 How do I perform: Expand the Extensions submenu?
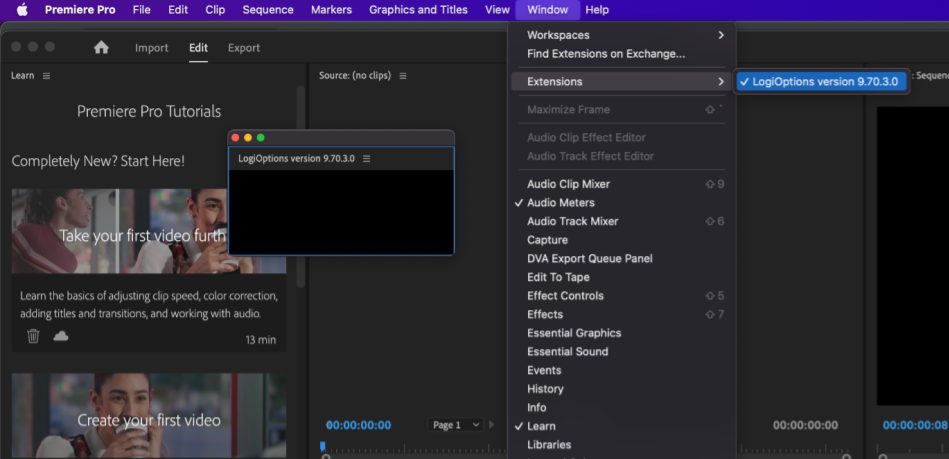(x=622, y=82)
